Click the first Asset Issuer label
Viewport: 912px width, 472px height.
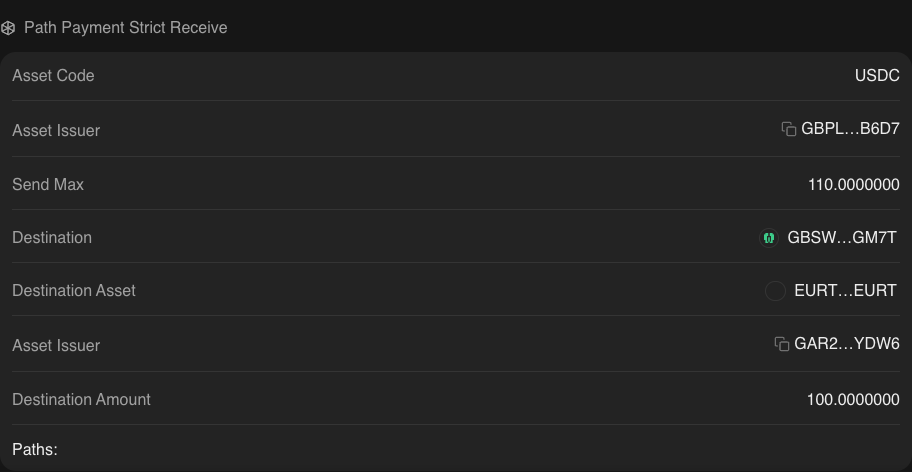click(x=56, y=131)
